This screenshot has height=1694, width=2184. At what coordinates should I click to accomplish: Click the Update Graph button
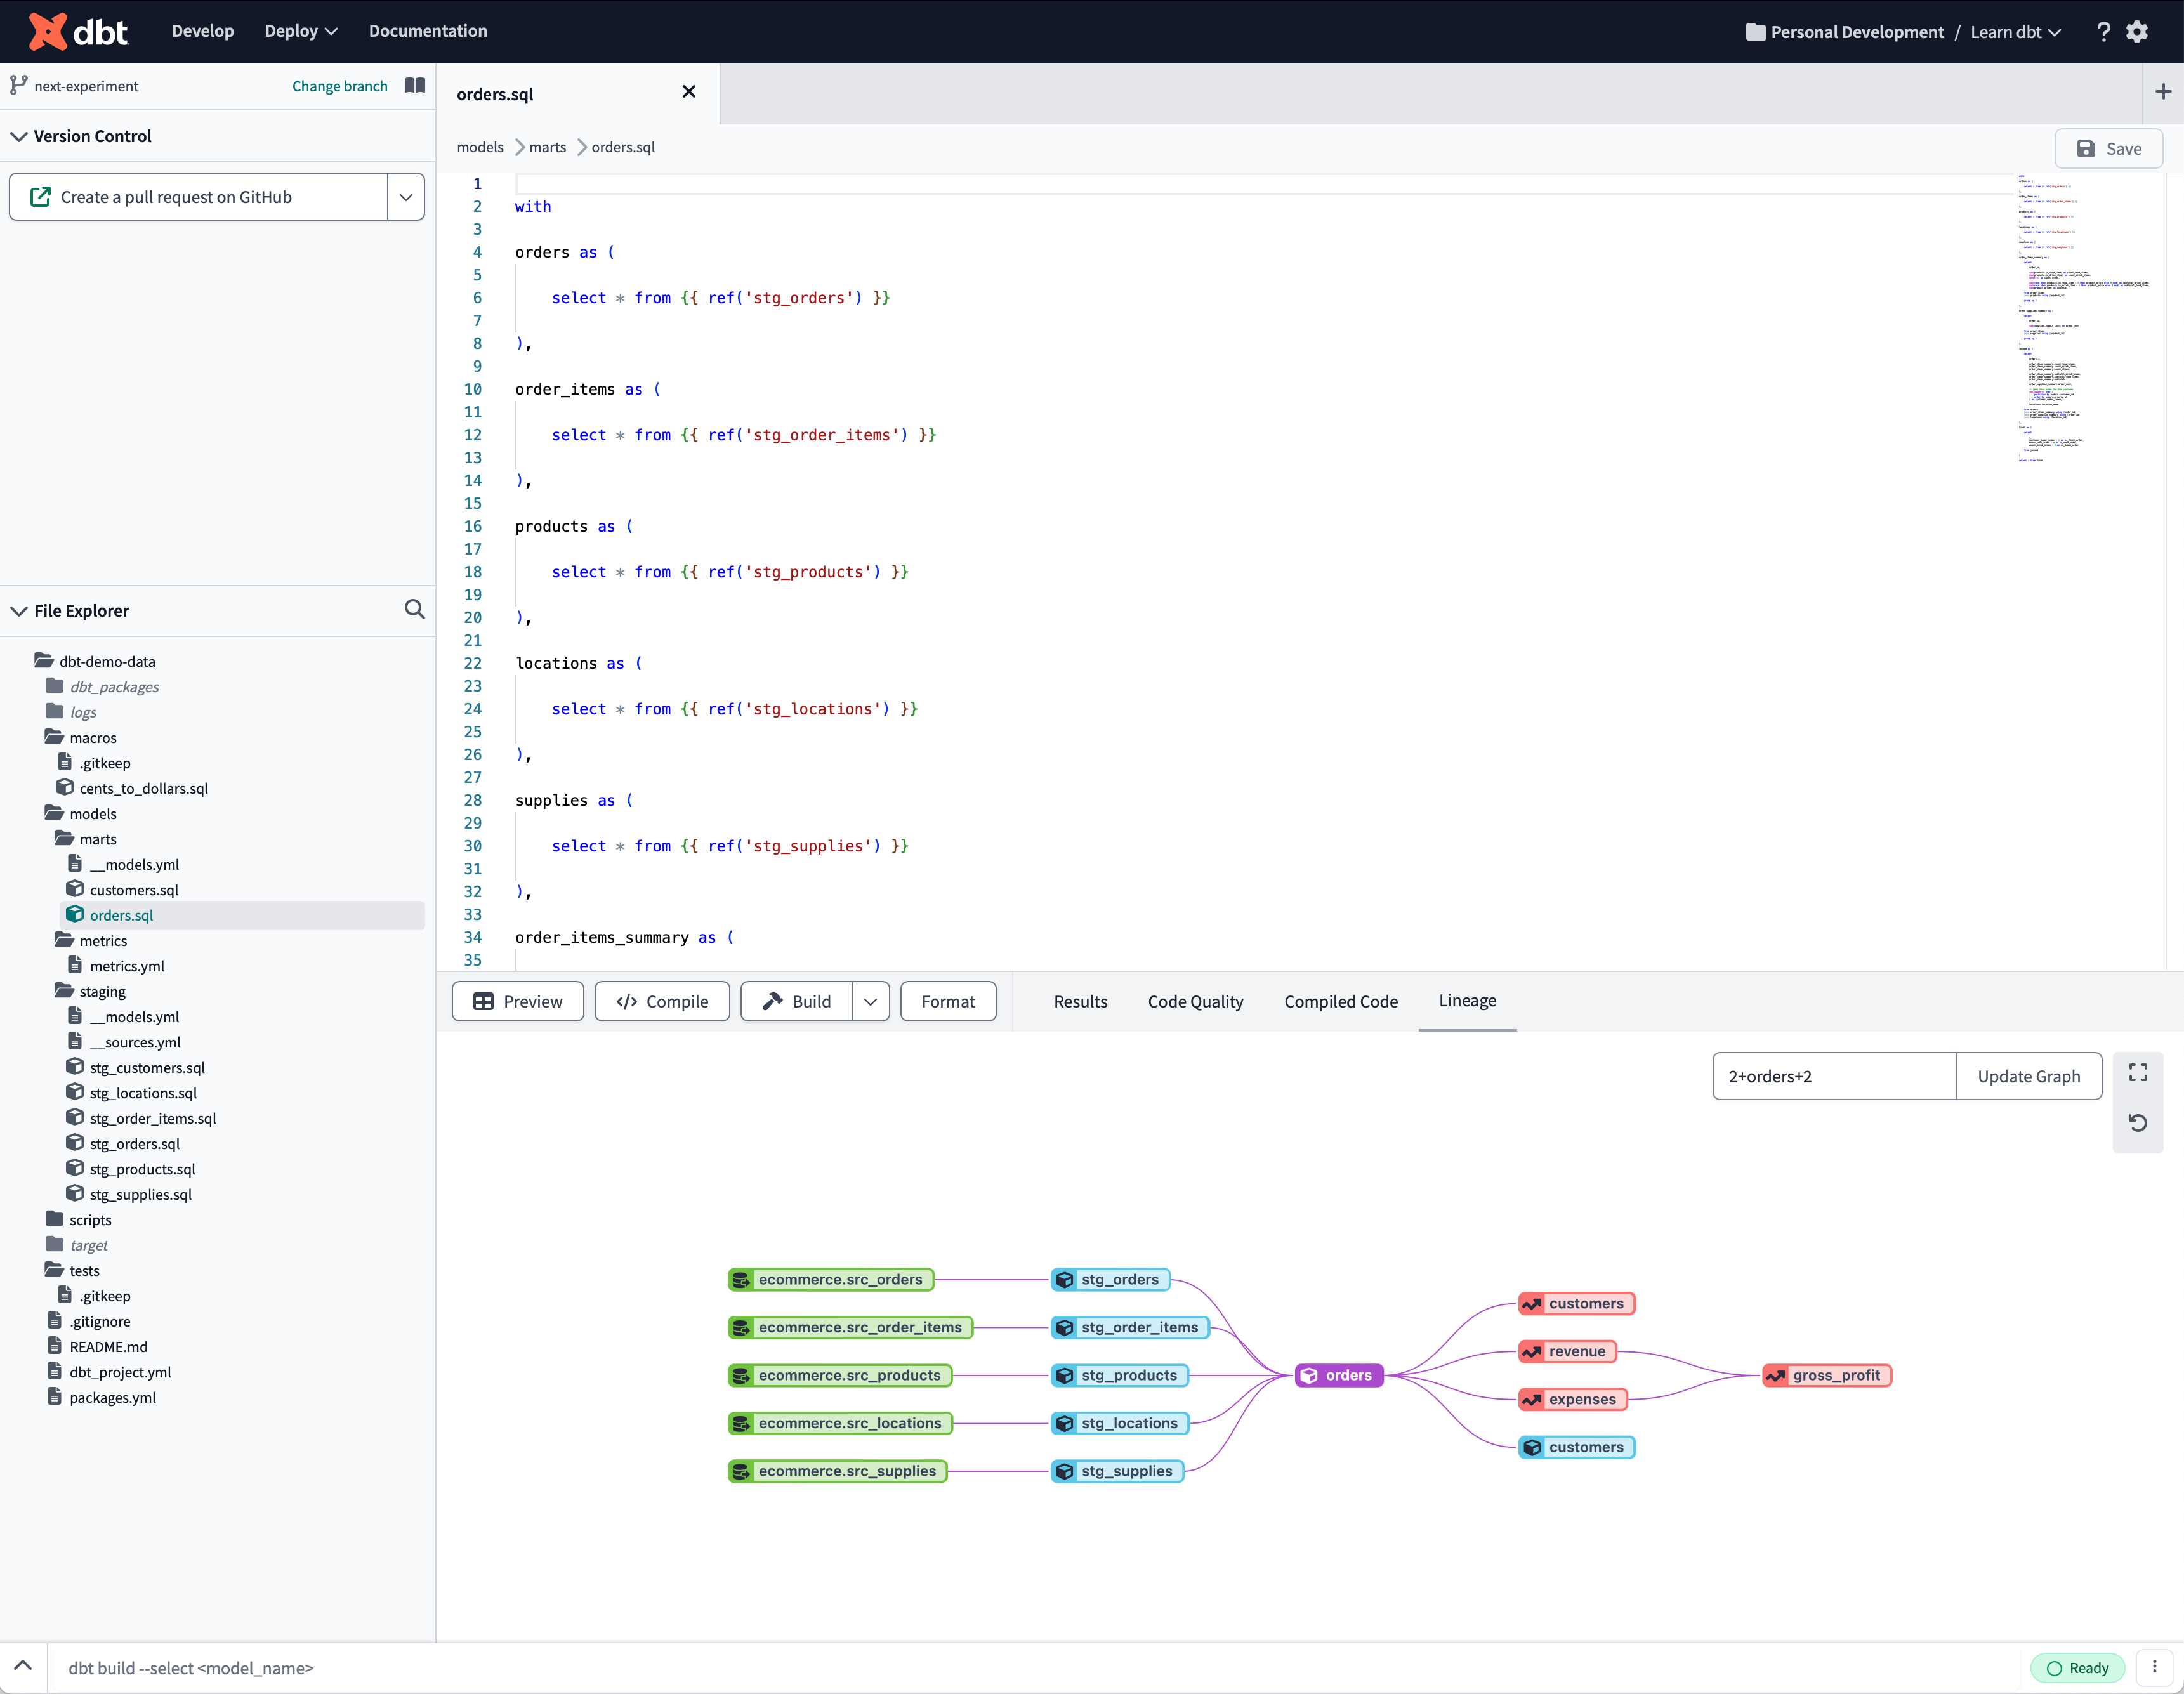2028,1076
